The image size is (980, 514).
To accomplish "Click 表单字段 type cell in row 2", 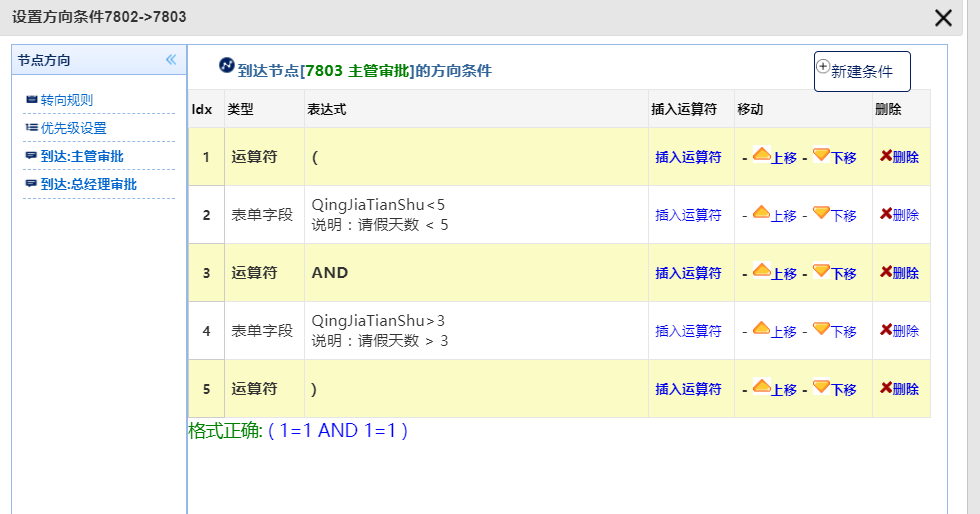I will pyautogui.click(x=262, y=215).
